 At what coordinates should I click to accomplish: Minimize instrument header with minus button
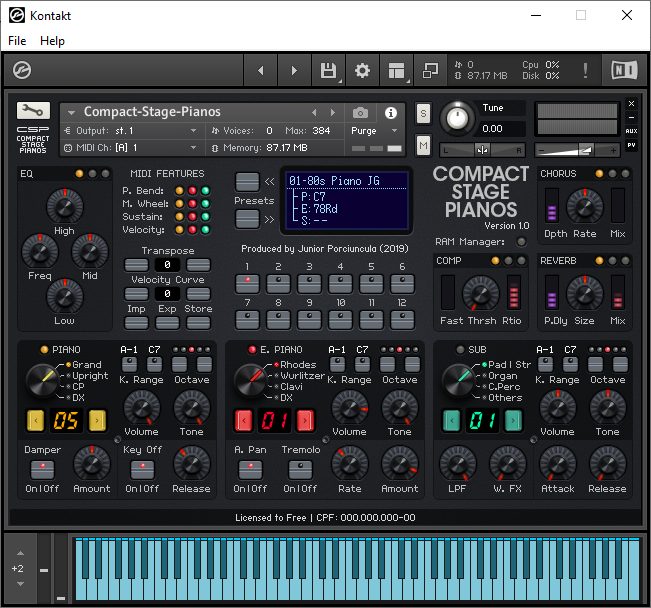click(x=631, y=118)
